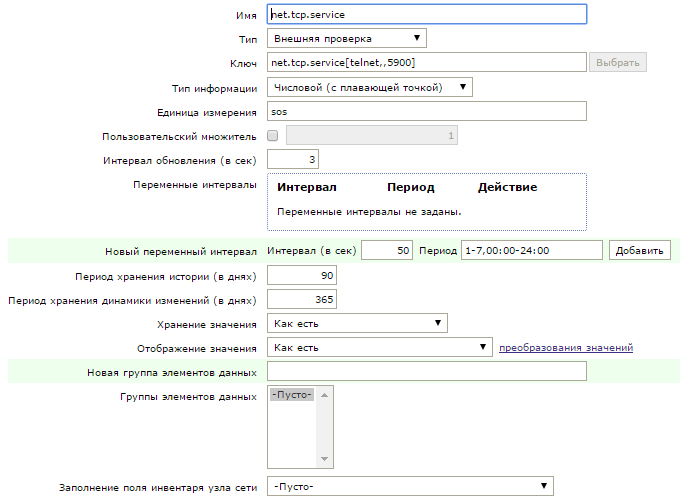Click the custom multiplier value field

point(372,136)
